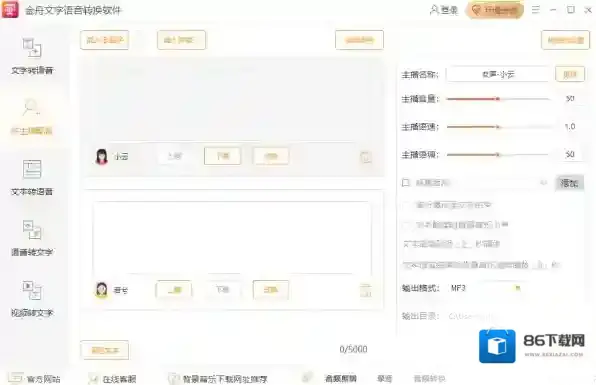Adjust the 主播音调 slider
This screenshot has width=596, height=385.
(498, 154)
